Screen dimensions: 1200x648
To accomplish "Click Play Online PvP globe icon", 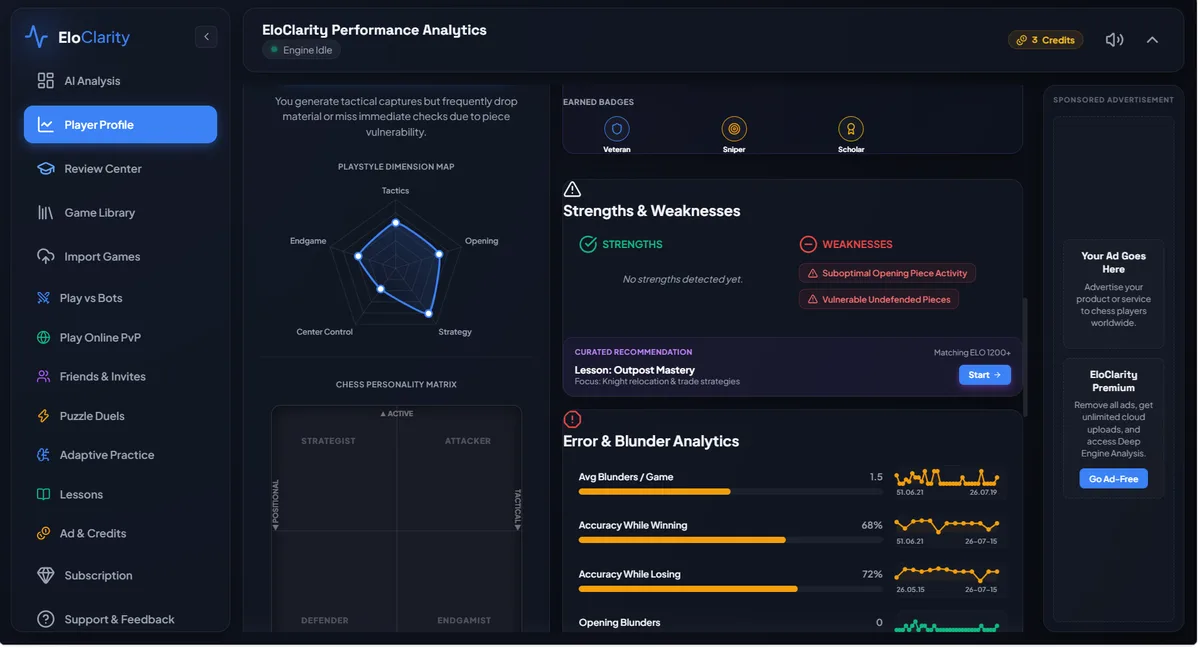I will tap(43, 337).
